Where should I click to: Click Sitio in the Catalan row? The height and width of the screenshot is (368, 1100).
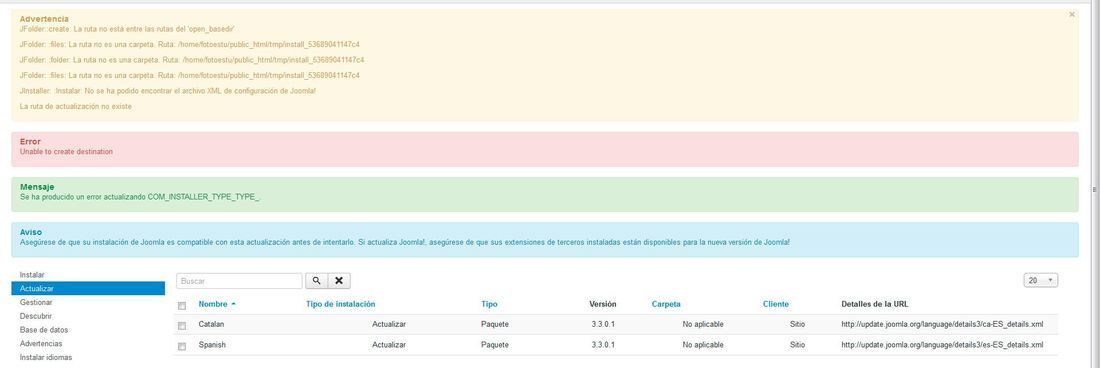(797, 325)
